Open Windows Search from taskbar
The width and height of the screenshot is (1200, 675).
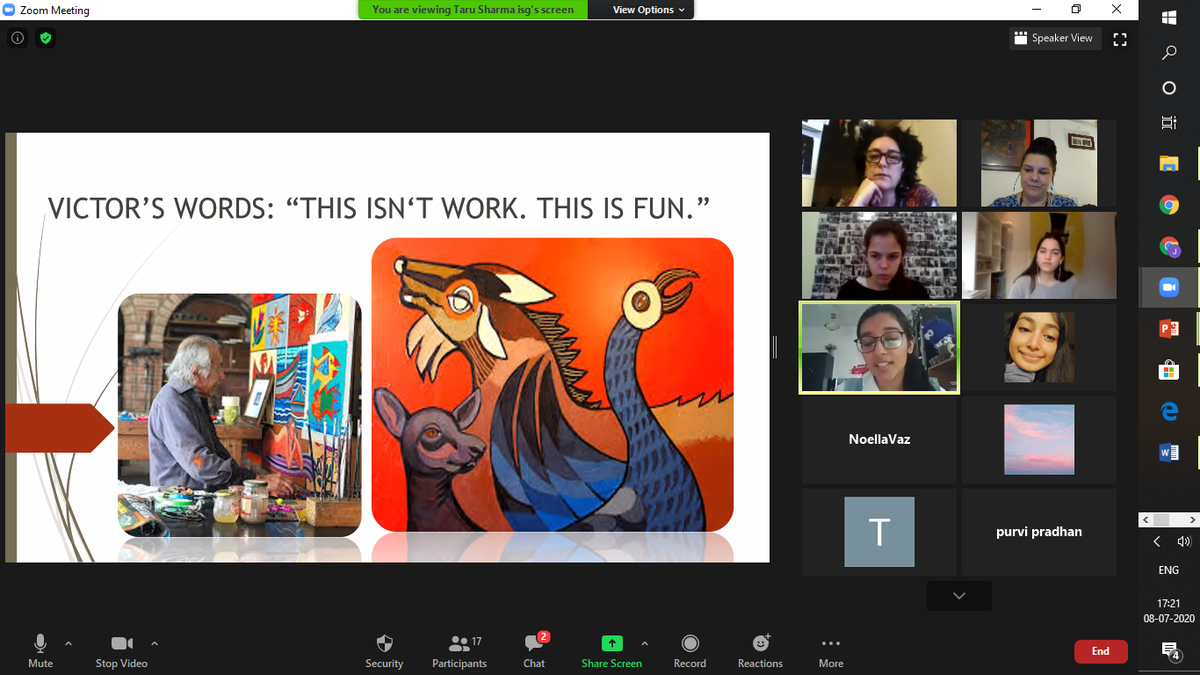(x=1169, y=53)
